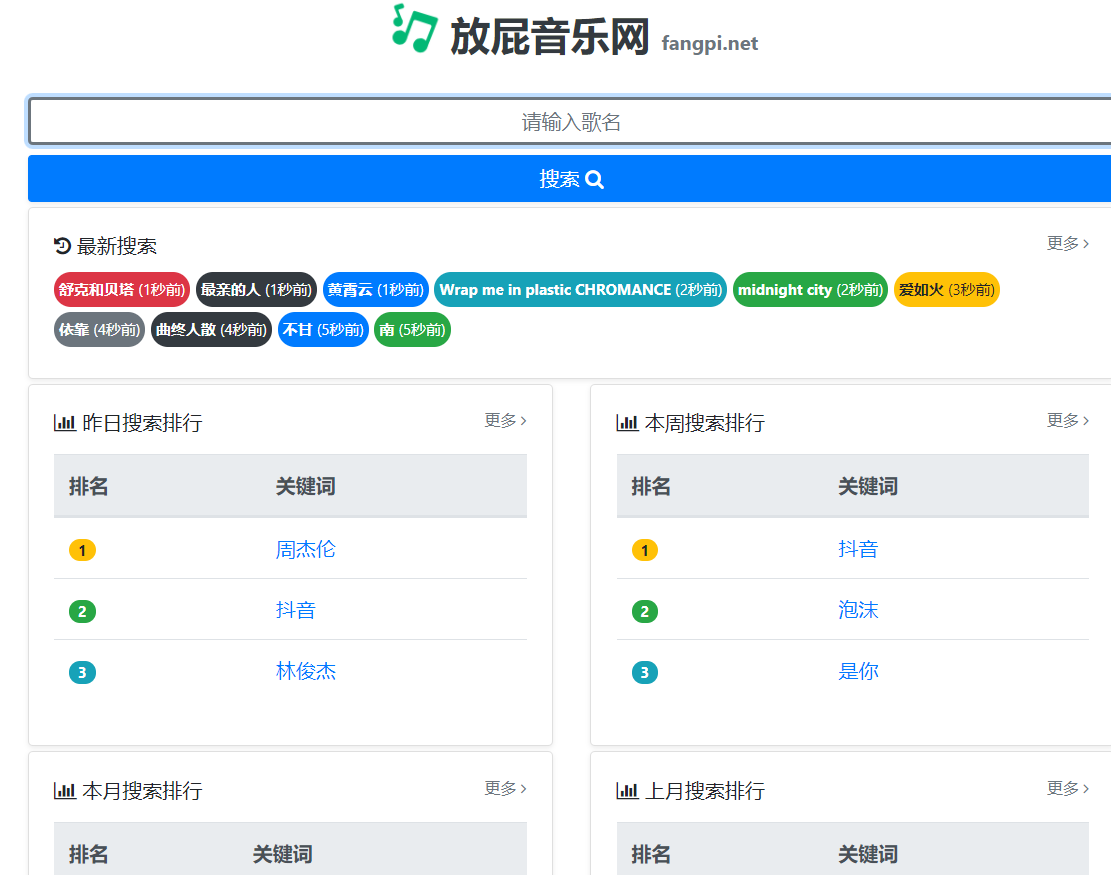Expand 更多 for 最新搜索 section
The height and width of the screenshot is (875, 1111).
click(x=1067, y=243)
